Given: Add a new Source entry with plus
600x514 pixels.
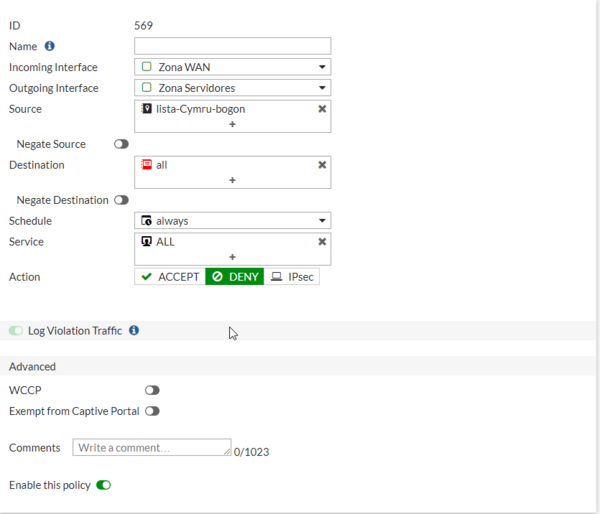Looking at the screenshot, I should (x=232, y=124).
